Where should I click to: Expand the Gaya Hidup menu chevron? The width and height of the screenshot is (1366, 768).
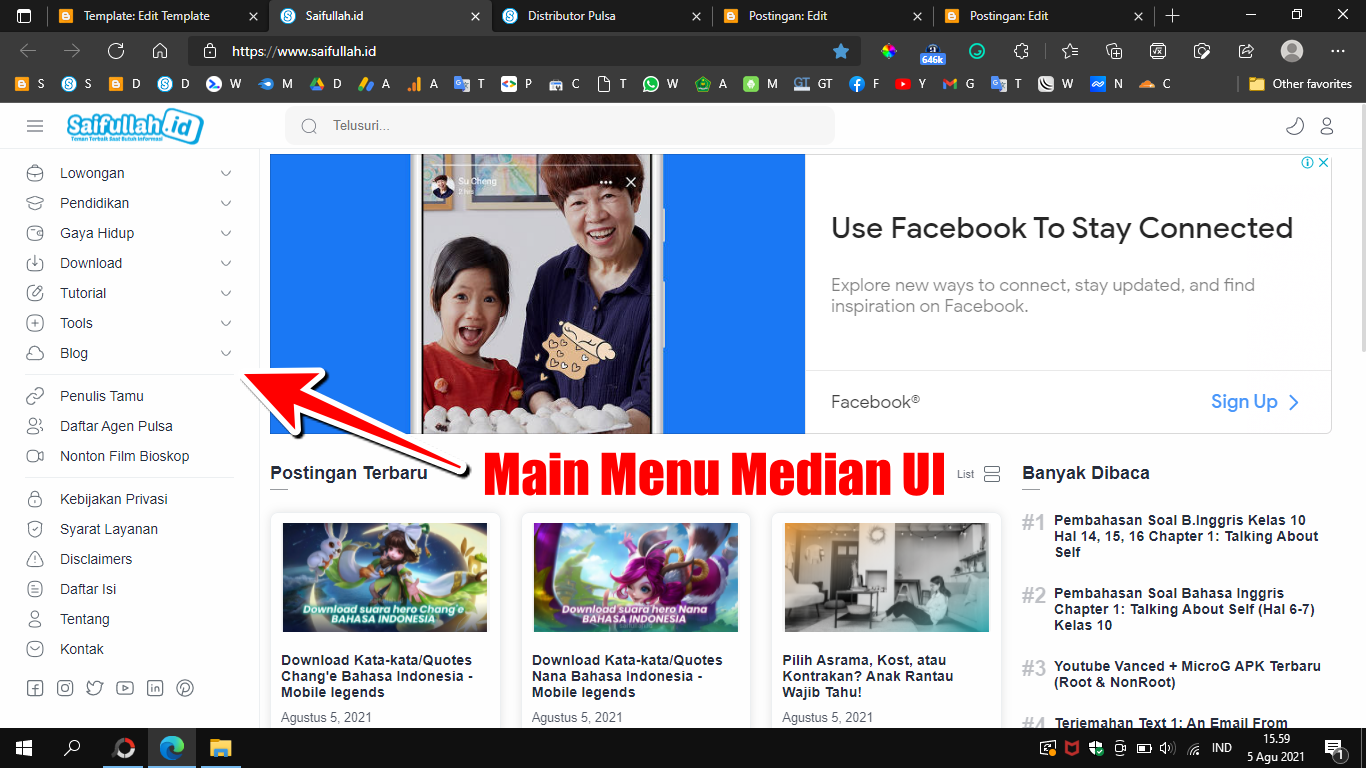coord(226,233)
